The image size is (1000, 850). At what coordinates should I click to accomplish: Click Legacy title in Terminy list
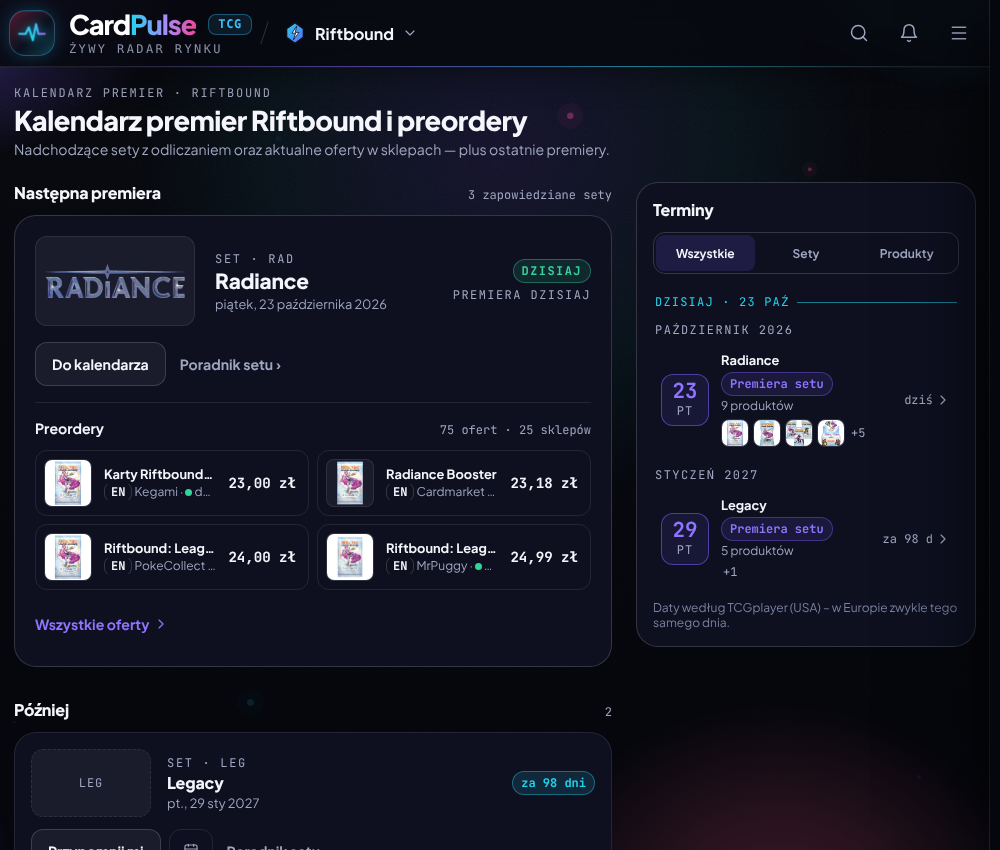pyautogui.click(x=744, y=506)
